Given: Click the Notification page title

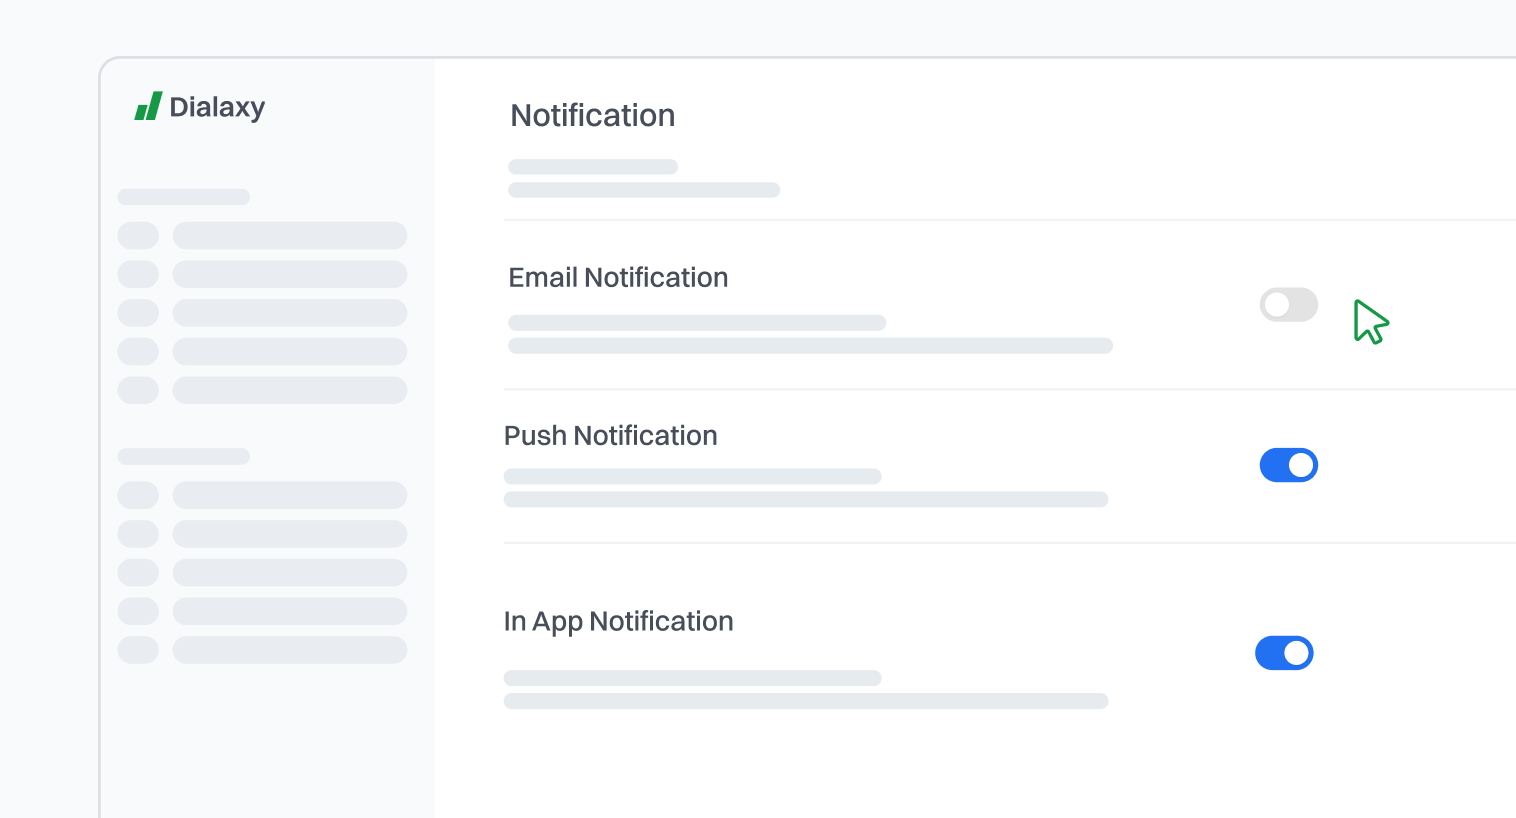Looking at the screenshot, I should (x=592, y=116).
